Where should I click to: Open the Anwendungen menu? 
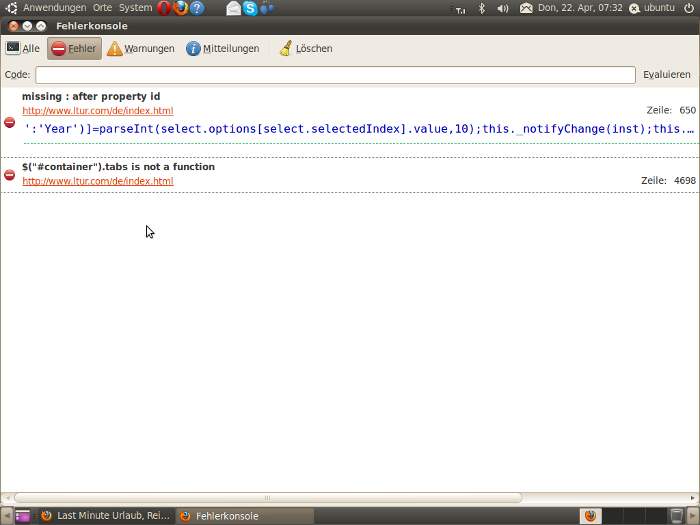click(54, 8)
